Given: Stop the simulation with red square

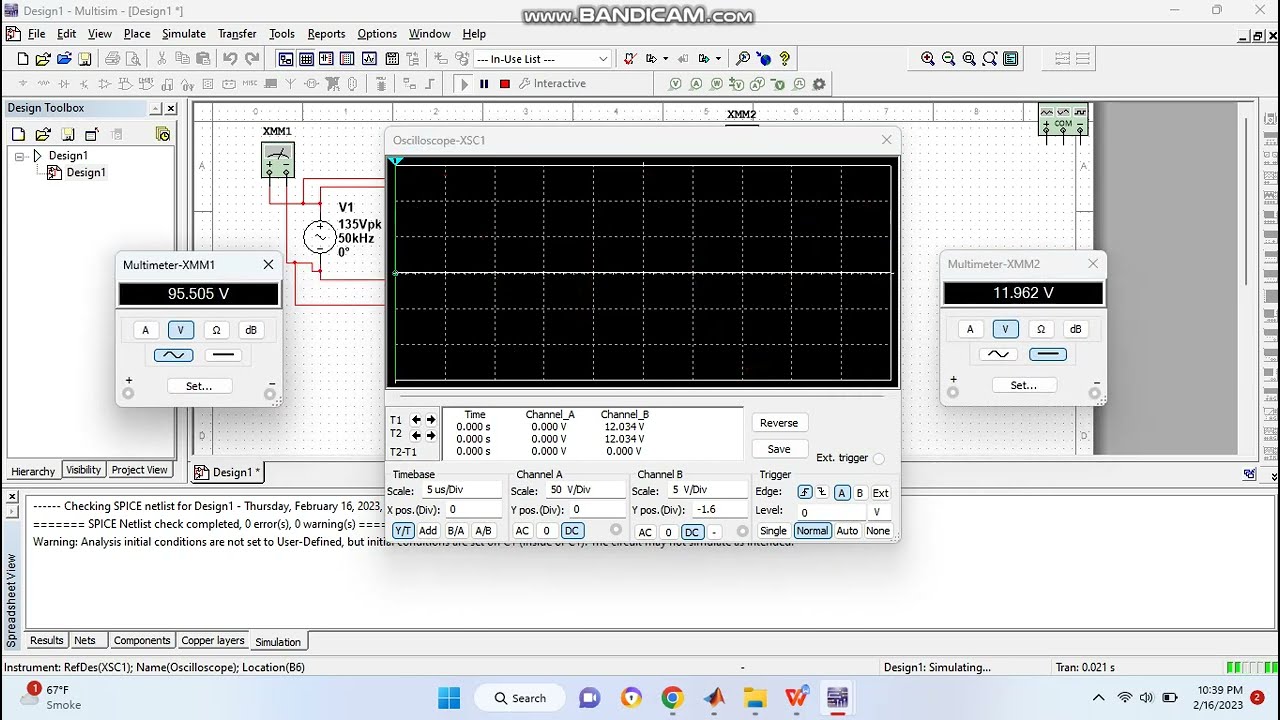Looking at the screenshot, I should pyautogui.click(x=505, y=84).
